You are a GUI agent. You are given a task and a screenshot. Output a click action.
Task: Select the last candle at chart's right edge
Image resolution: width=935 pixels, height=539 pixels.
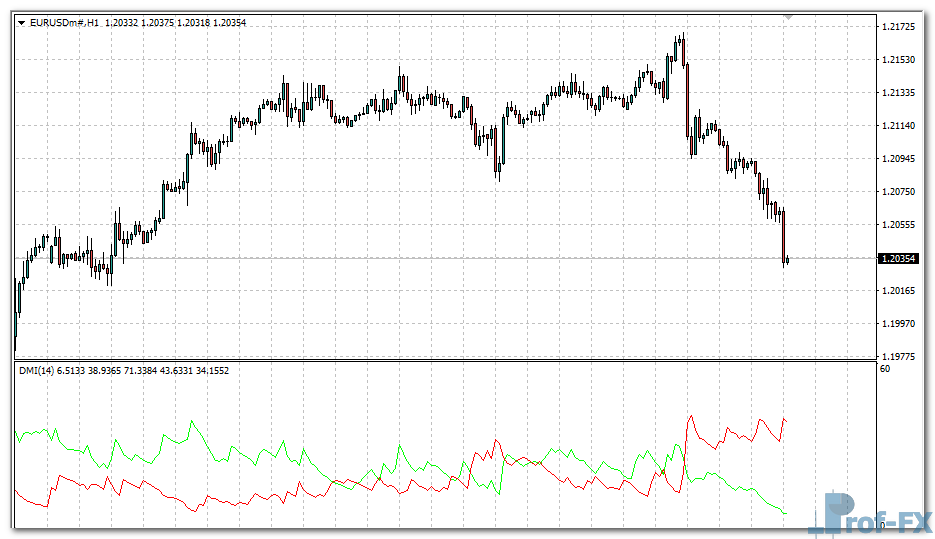point(788,260)
